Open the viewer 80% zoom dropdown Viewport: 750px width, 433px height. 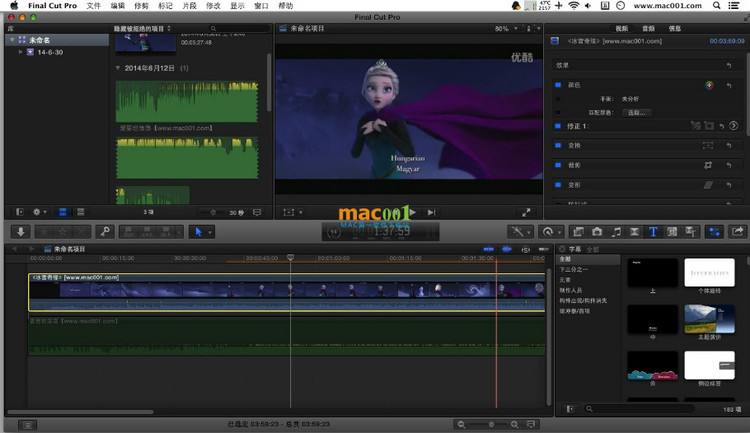(x=506, y=29)
